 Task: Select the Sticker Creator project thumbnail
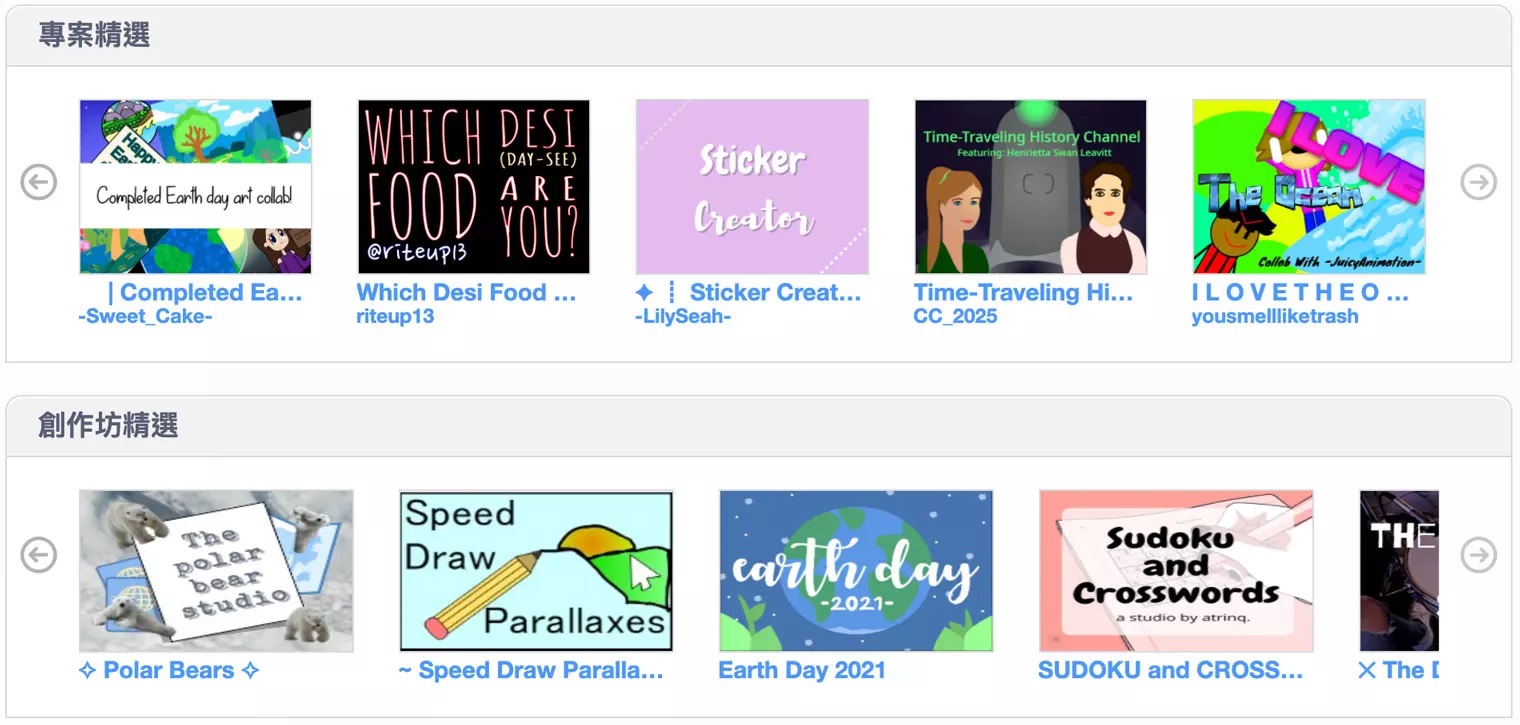(x=752, y=186)
